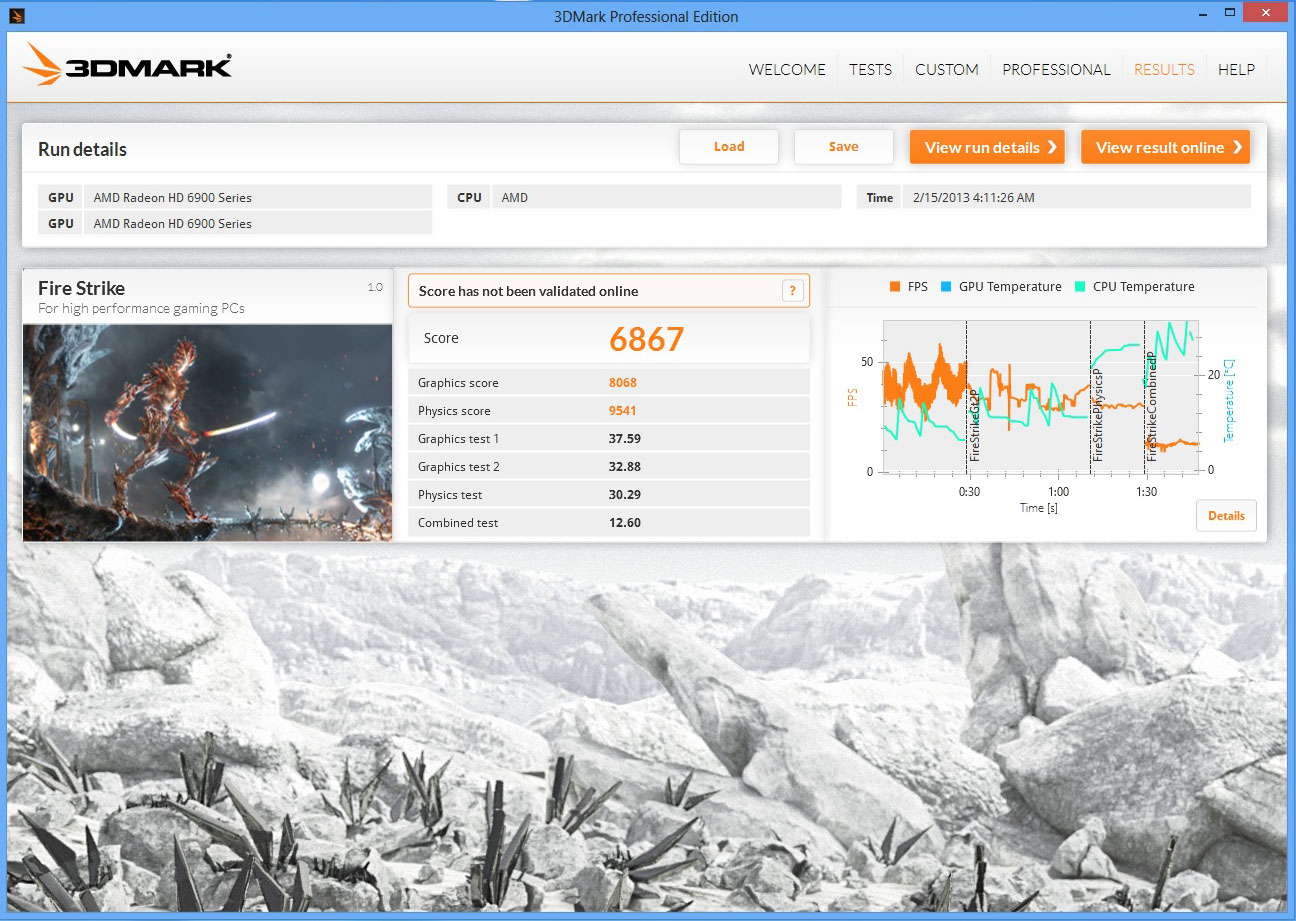Click the Physics score value 9541
Viewport: 1296px width, 921px height.
pyautogui.click(x=622, y=411)
